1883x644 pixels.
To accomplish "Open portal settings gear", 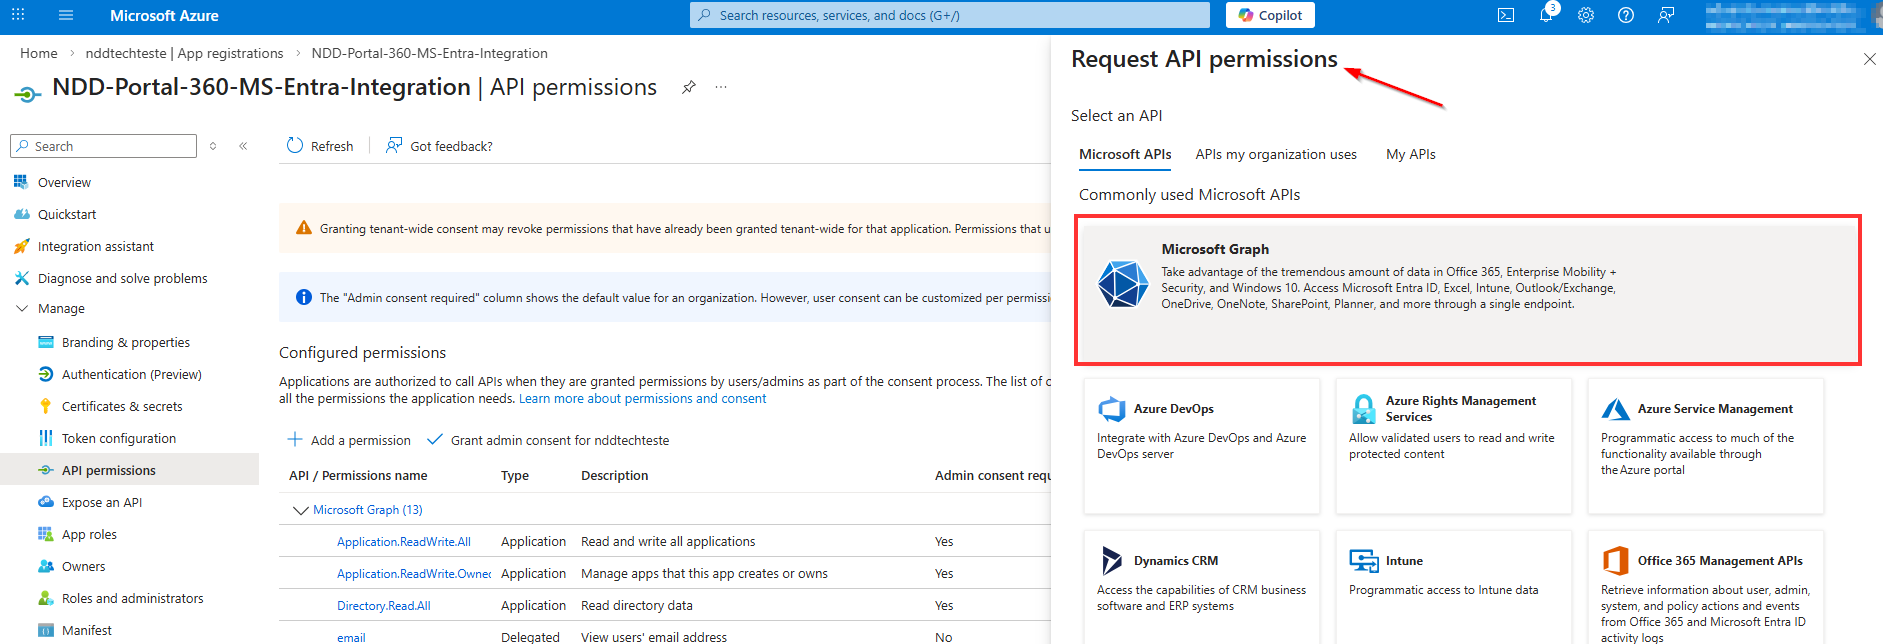I will (1586, 15).
